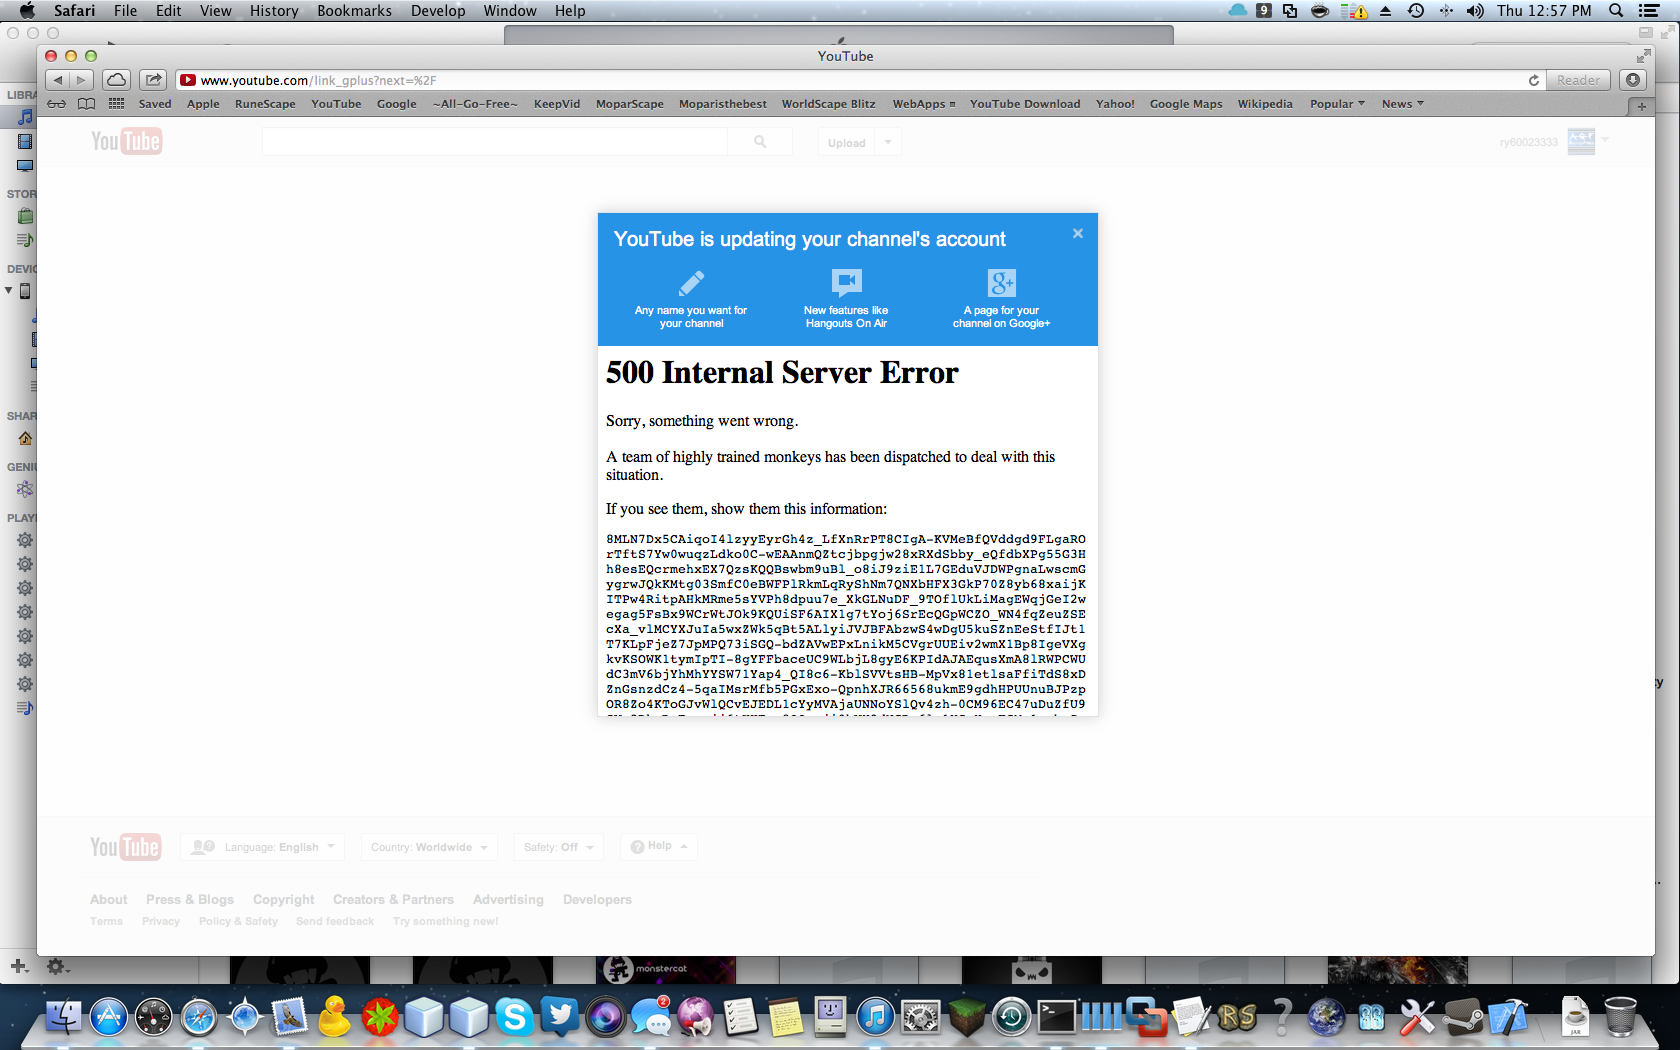
Task: Click the Upload button
Action: coord(847,142)
